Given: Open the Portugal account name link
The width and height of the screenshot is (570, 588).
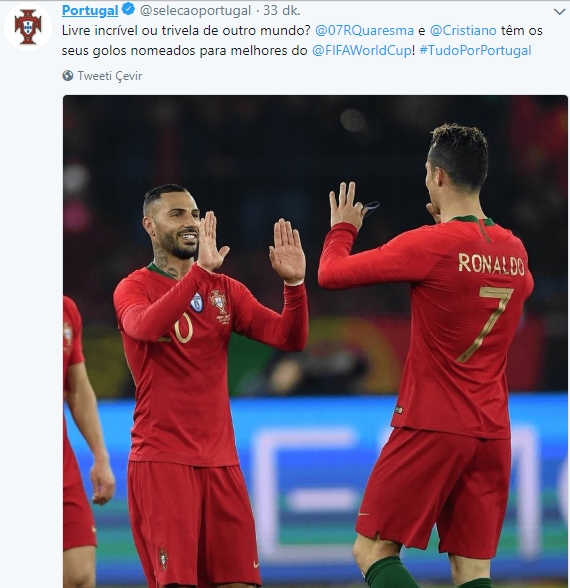Looking at the screenshot, I should [90, 10].
